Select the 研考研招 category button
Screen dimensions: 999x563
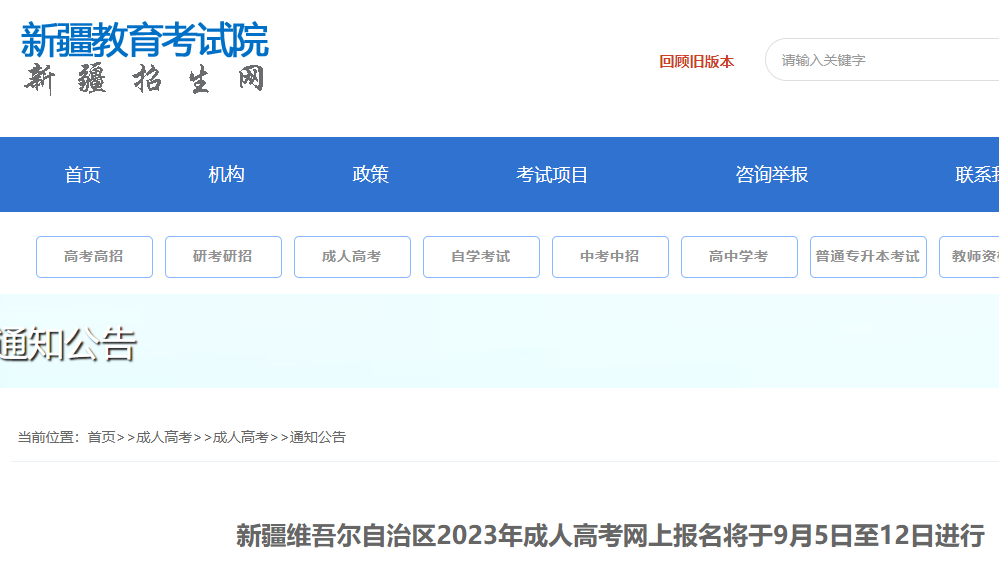223,257
